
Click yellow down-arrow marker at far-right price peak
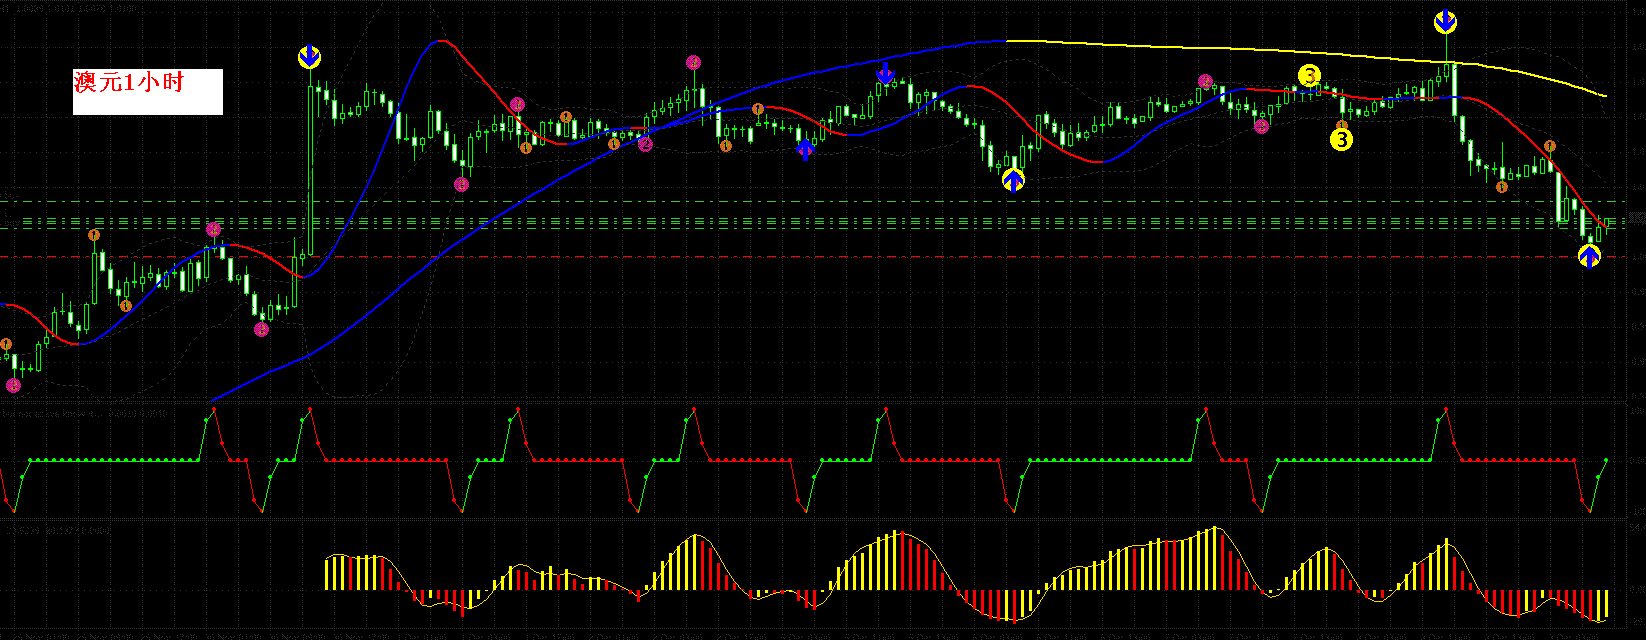tap(1445, 22)
